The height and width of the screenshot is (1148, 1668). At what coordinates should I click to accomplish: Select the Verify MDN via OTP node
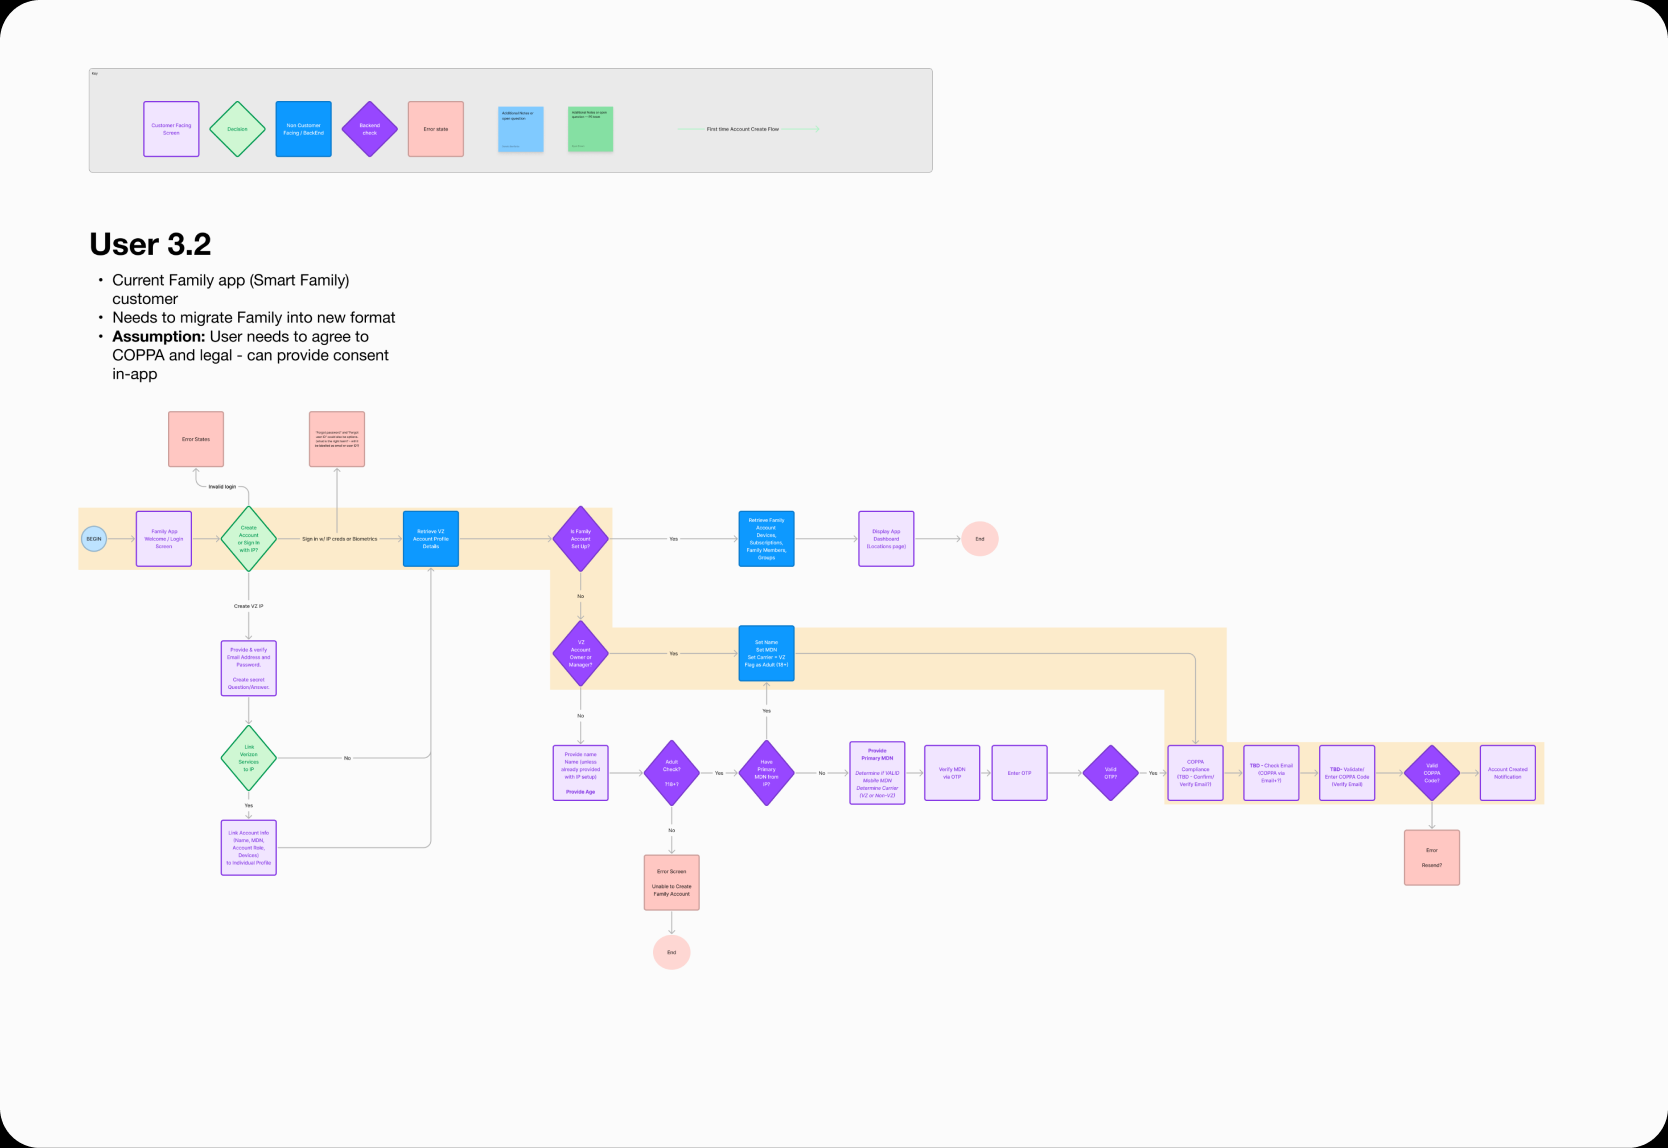pos(952,773)
